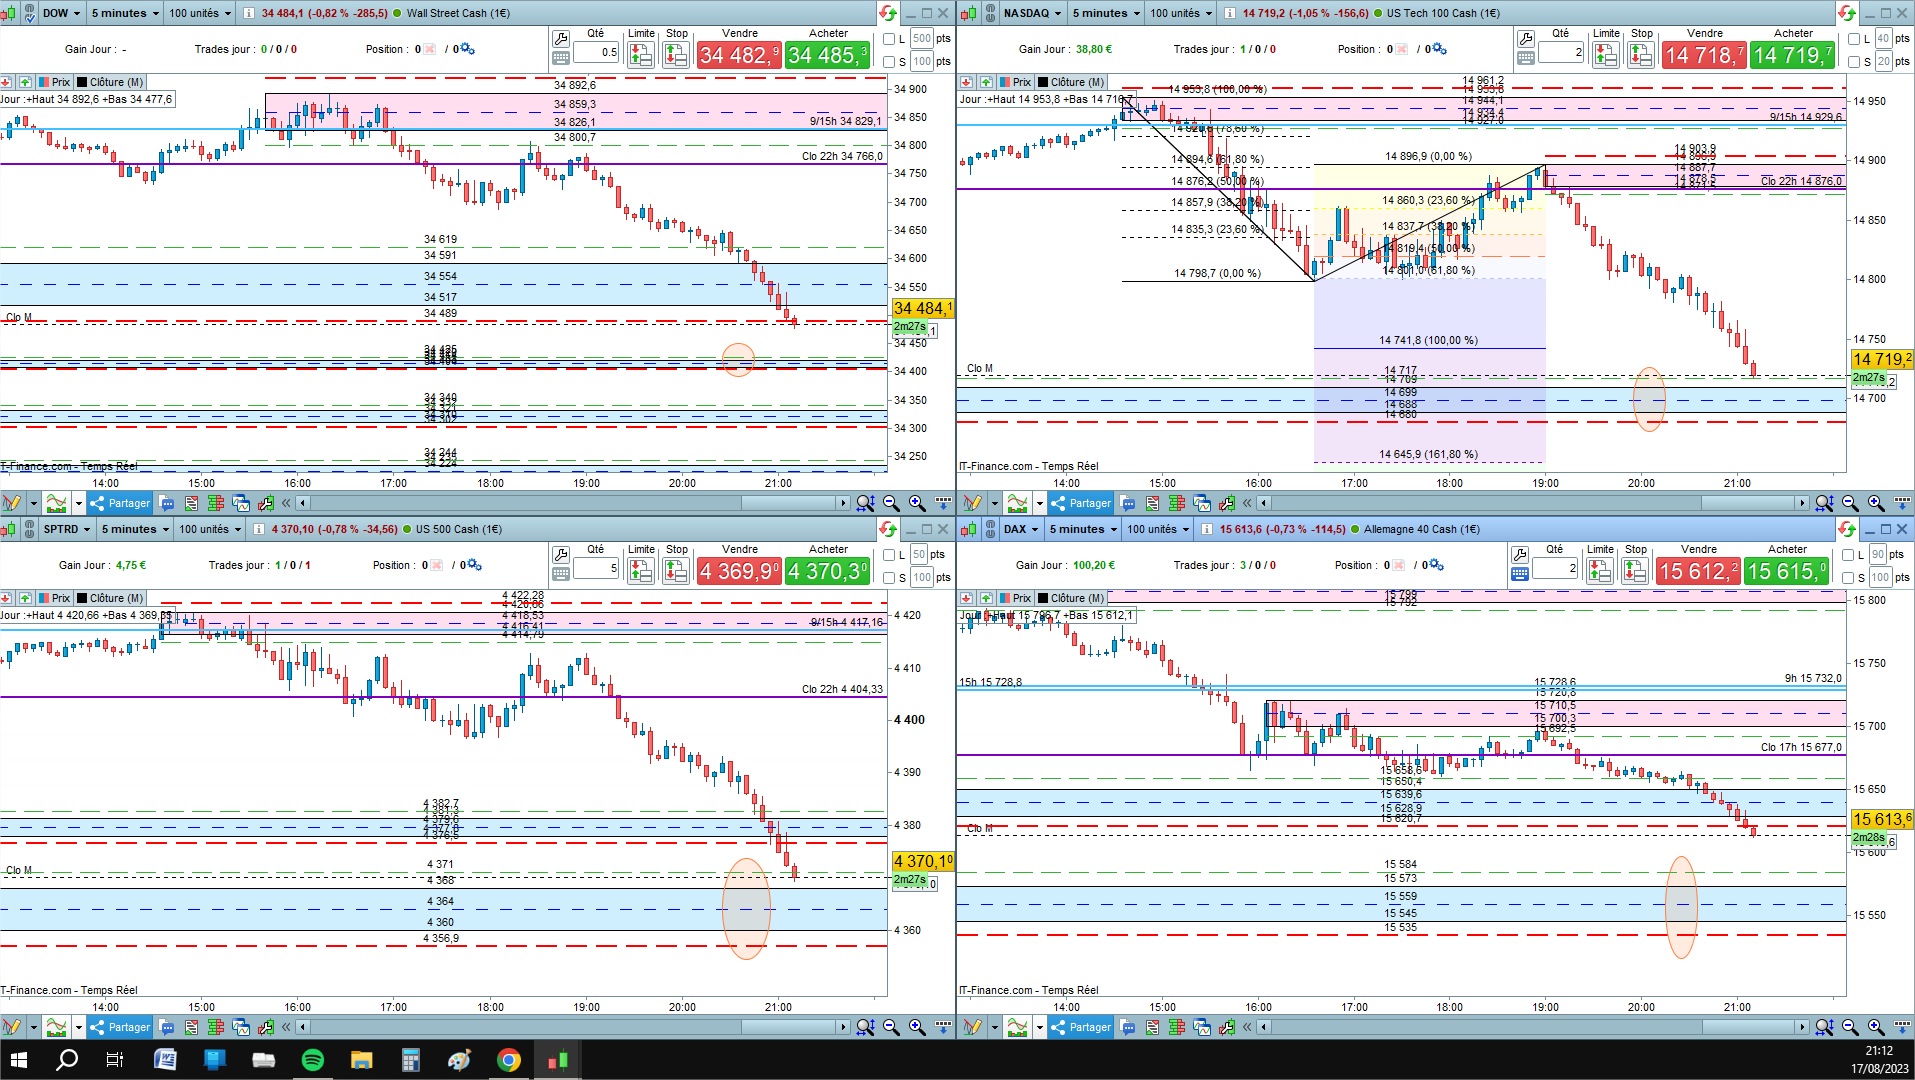Click the drawing tools pencil in DOW chart
The height and width of the screenshot is (1080, 1915).
coord(12,503)
